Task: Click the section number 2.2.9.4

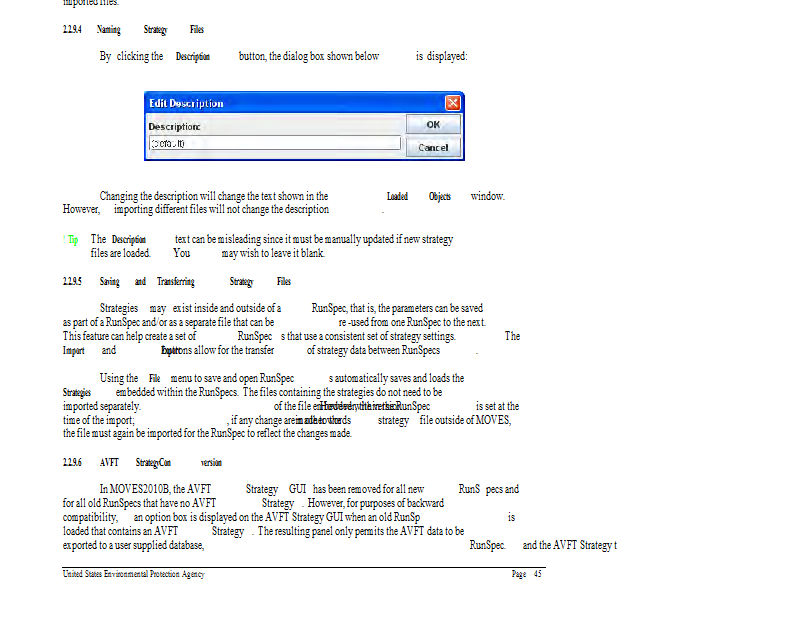Action: point(71,30)
